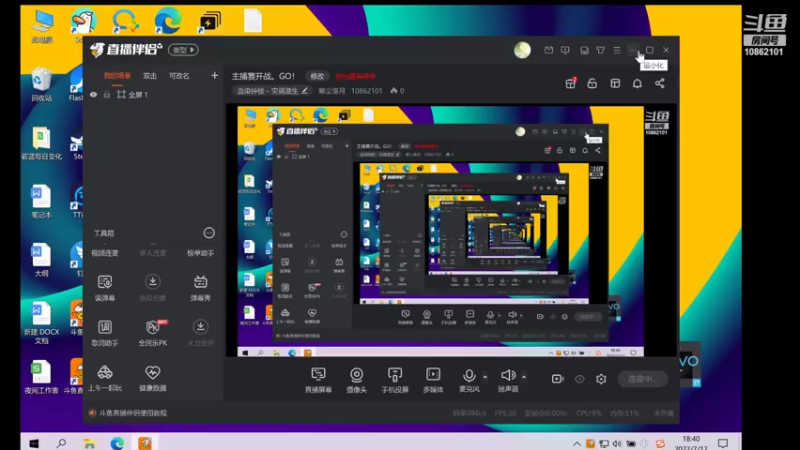Screen dimensions: 800x450
Task: Open the 读弹幕 tool
Action: pos(105,288)
